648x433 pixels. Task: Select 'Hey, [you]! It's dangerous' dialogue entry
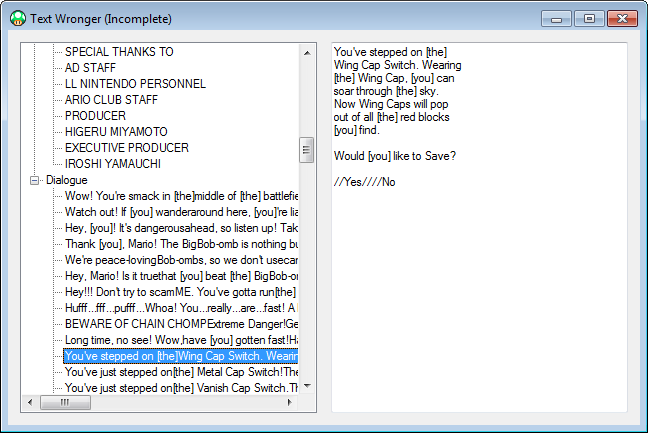coord(181,228)
